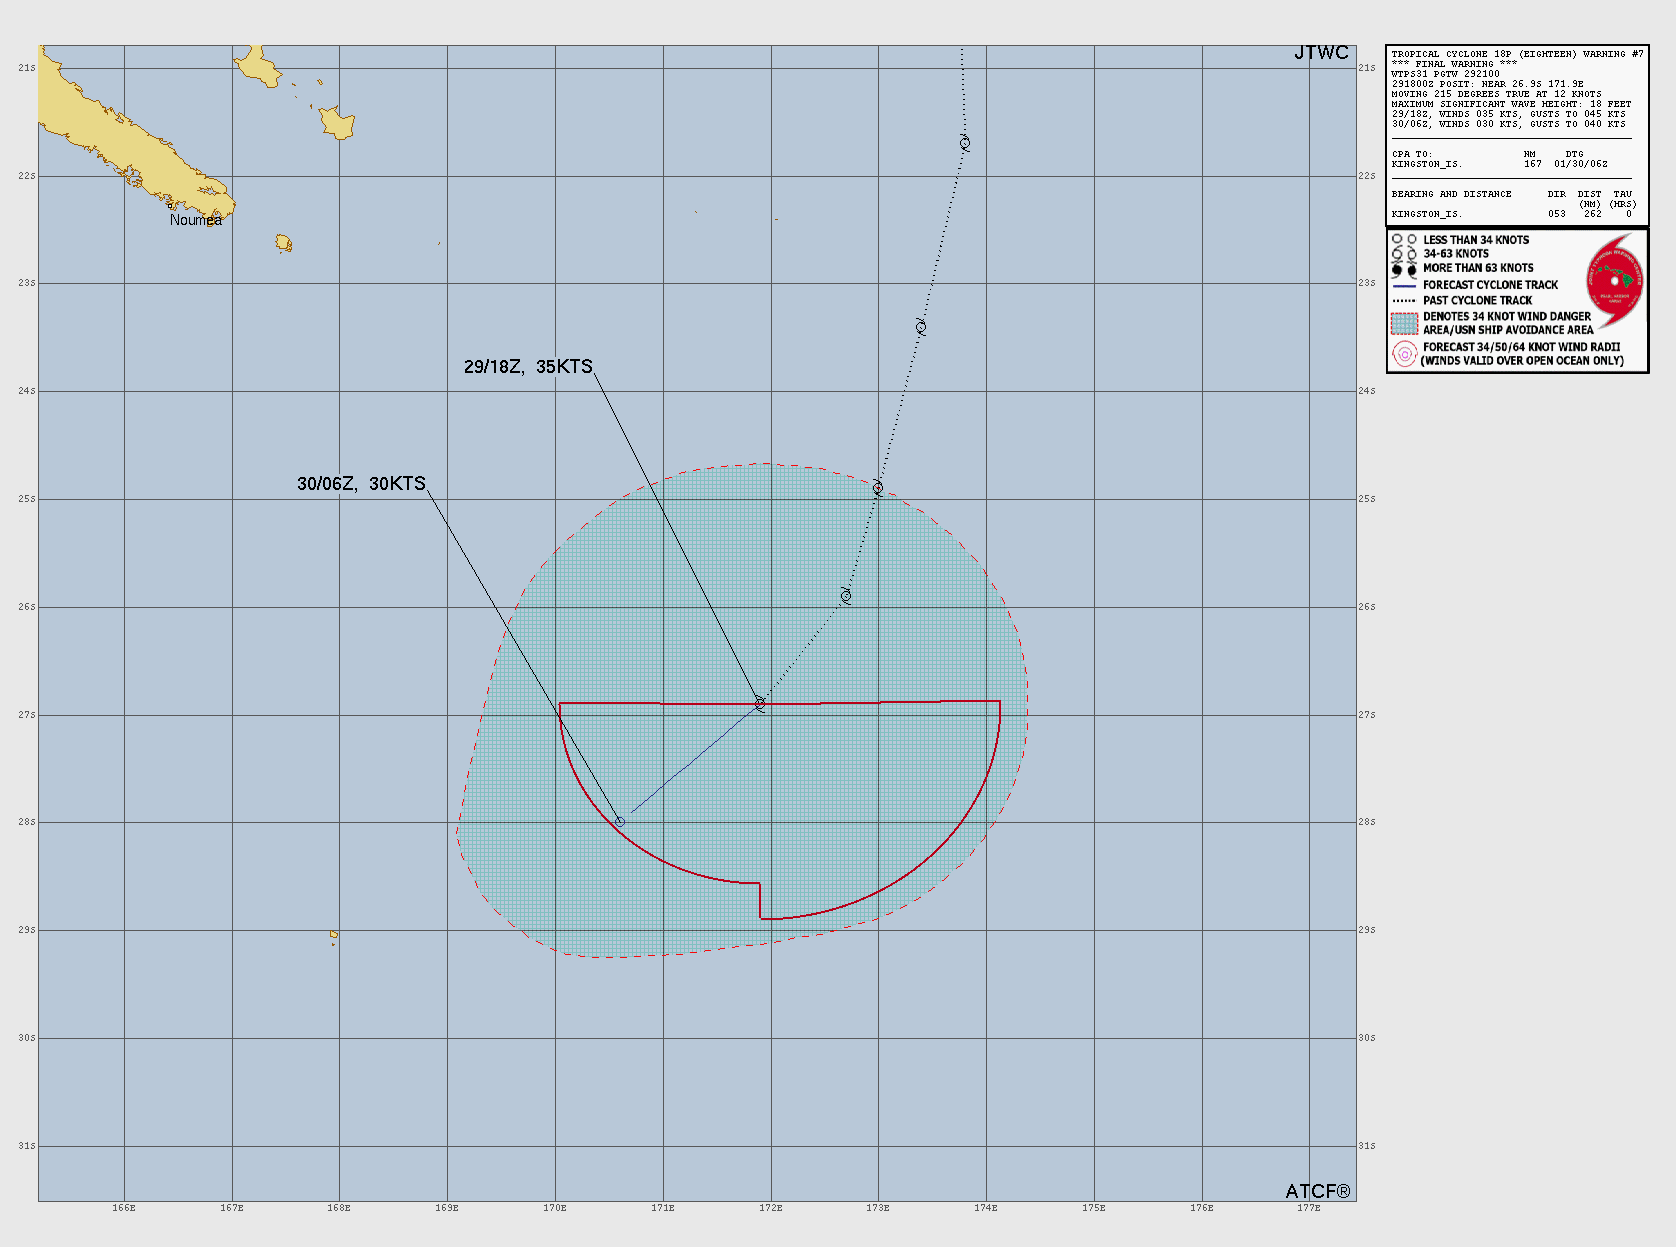Click the blue forecast cyclone track legend line

pos(1404,285)
